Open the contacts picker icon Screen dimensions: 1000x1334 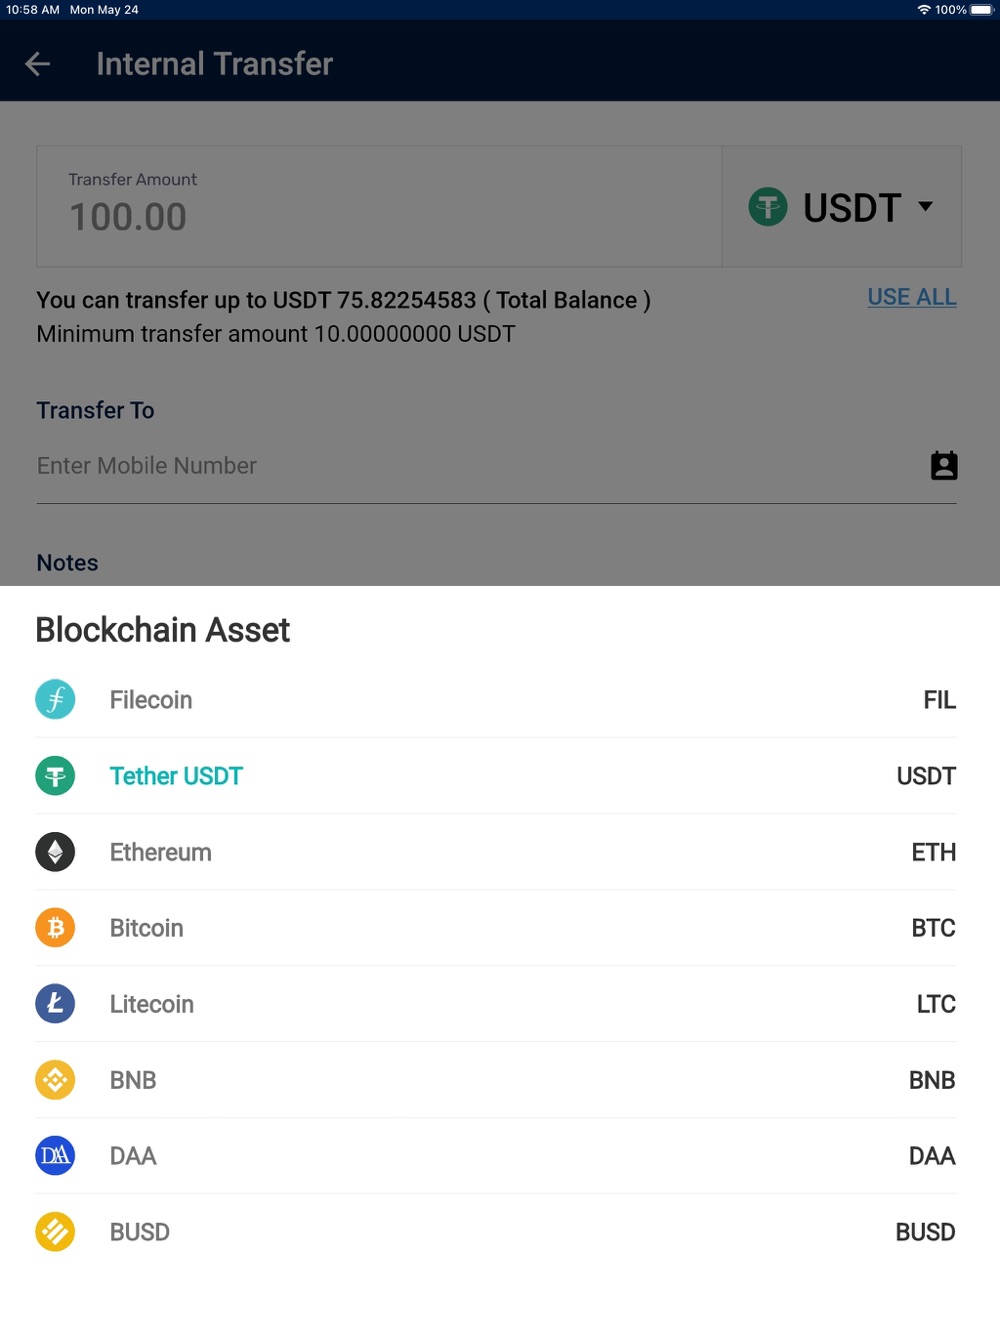click(x=944, y=466)
